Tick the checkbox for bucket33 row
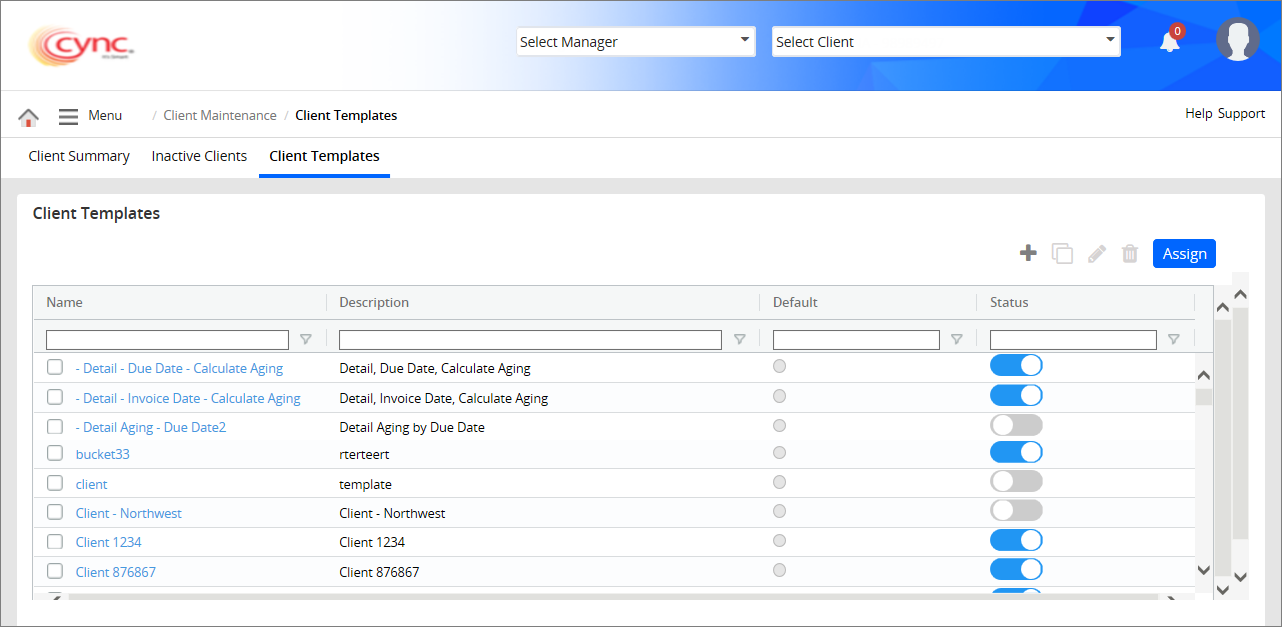This screenshot has width=1282, height=627. 55,454
